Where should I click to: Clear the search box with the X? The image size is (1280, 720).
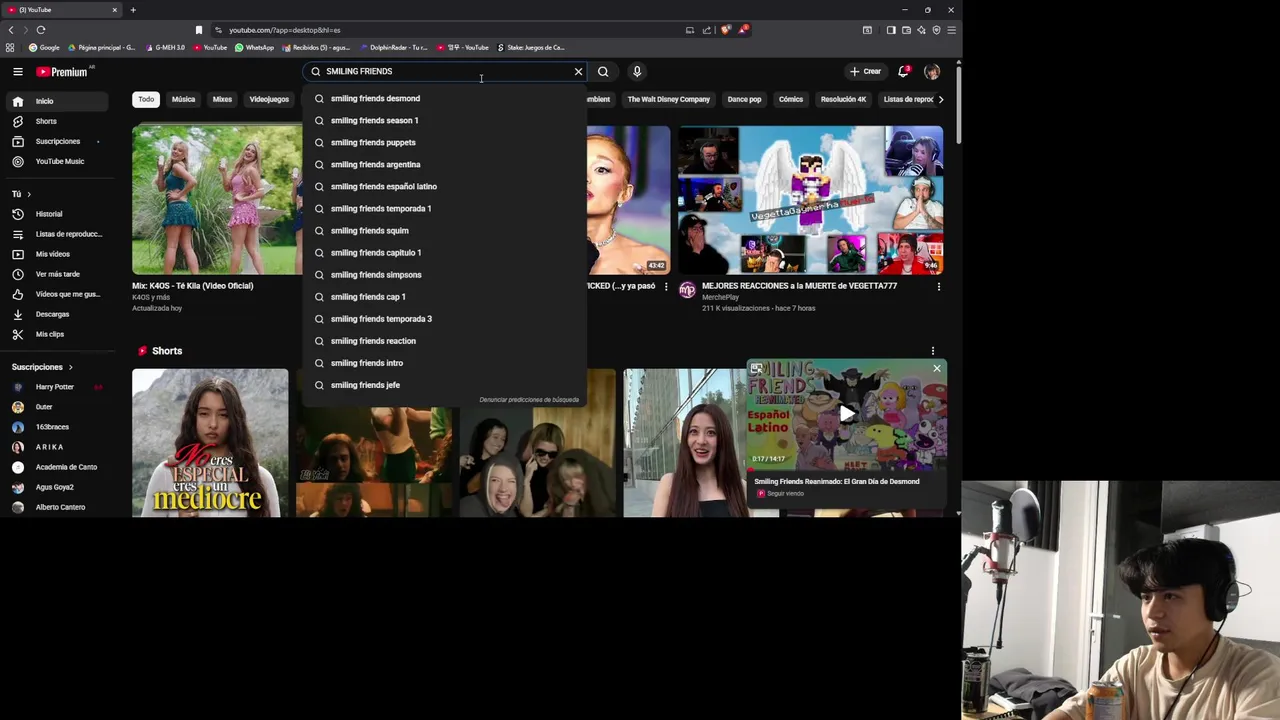coord(578,72)
